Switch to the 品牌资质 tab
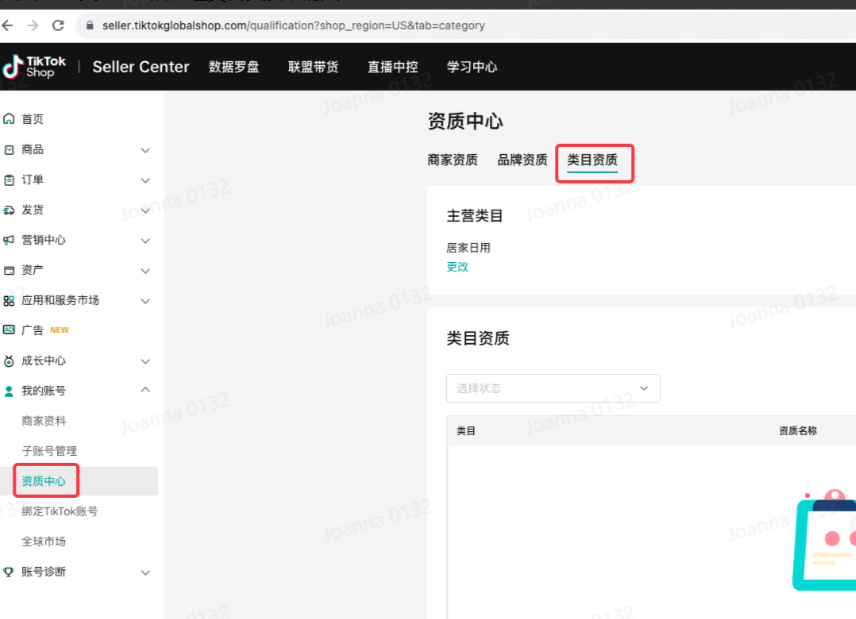 point(522,160)
